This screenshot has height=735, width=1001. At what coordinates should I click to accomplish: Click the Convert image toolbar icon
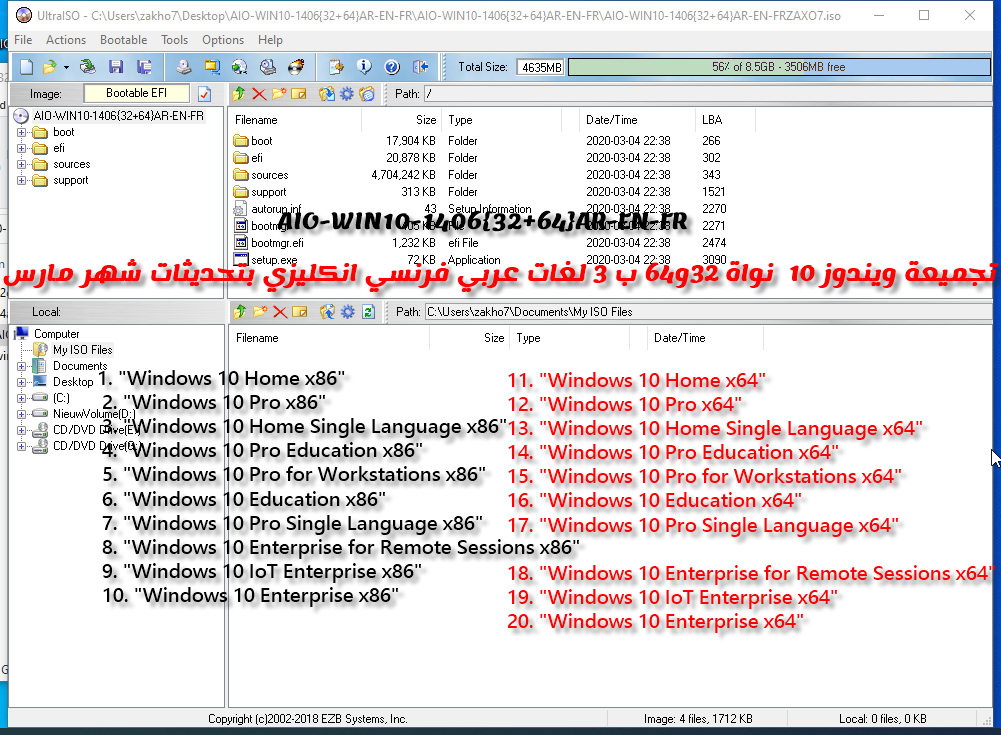click(212, 66)
